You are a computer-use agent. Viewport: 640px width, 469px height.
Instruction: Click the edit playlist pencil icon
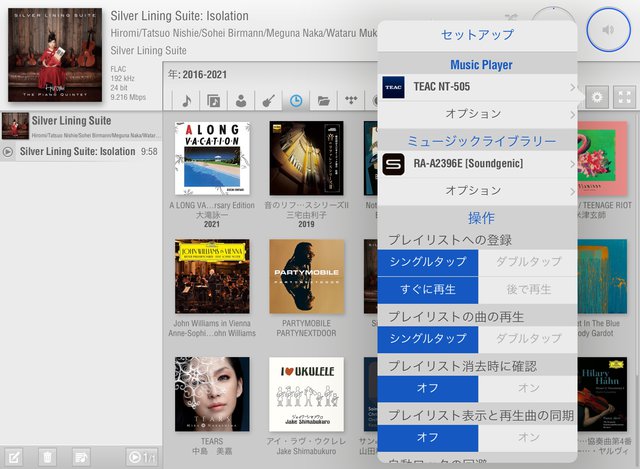(15, 457)
